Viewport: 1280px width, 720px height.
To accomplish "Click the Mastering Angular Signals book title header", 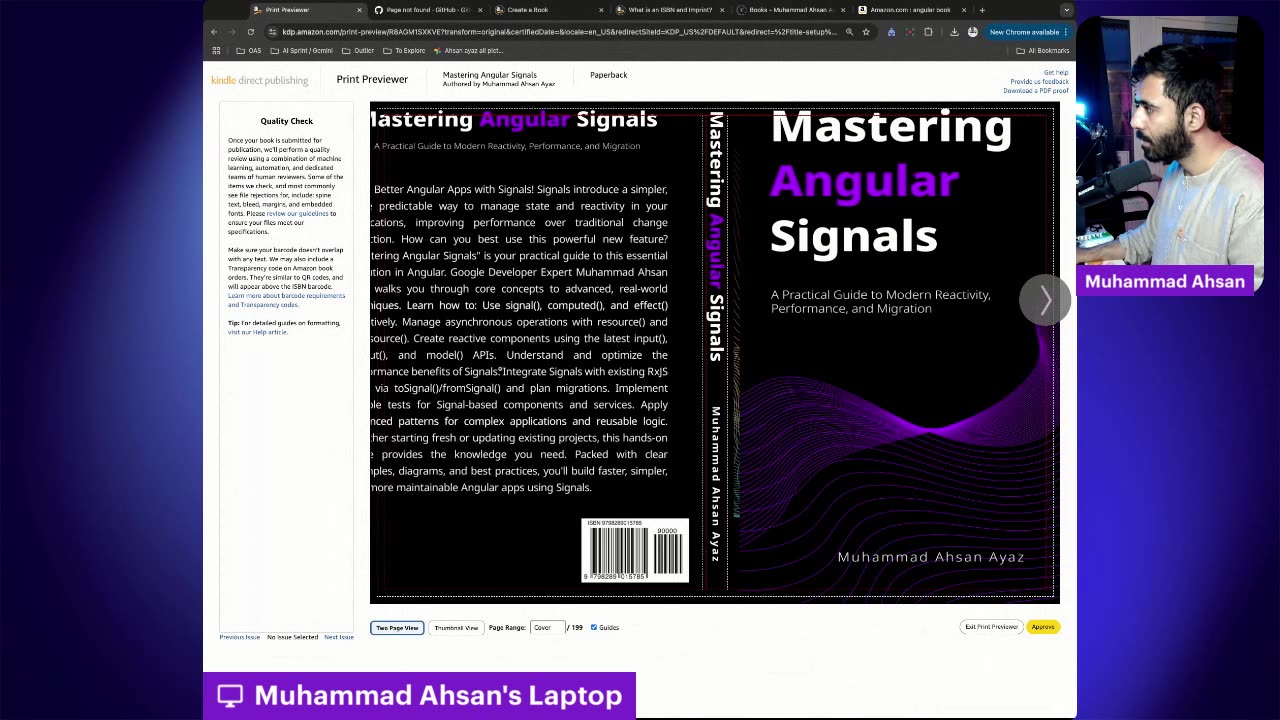I will pyautogui.click(x=490, y=75).
